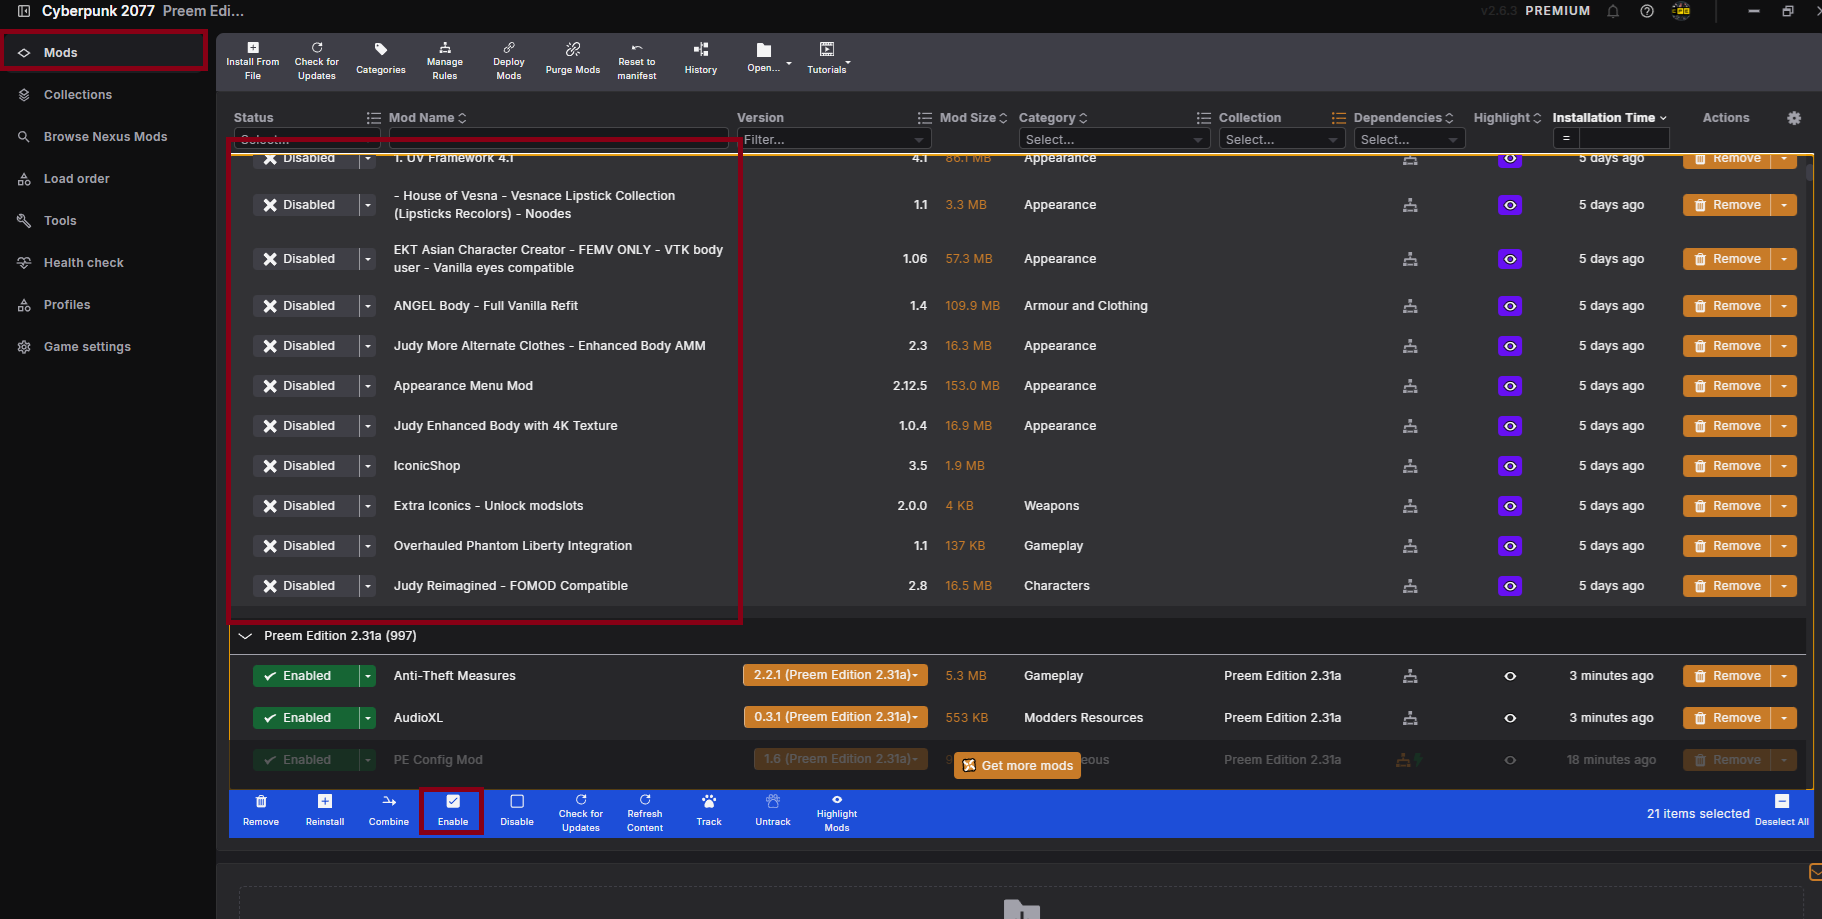Toggle Disabled status of ANGEL Body mod

coord(305,306)
